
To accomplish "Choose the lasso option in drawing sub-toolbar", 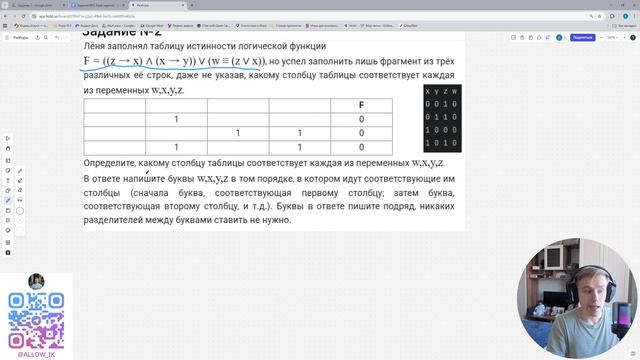I will point(20,200).
